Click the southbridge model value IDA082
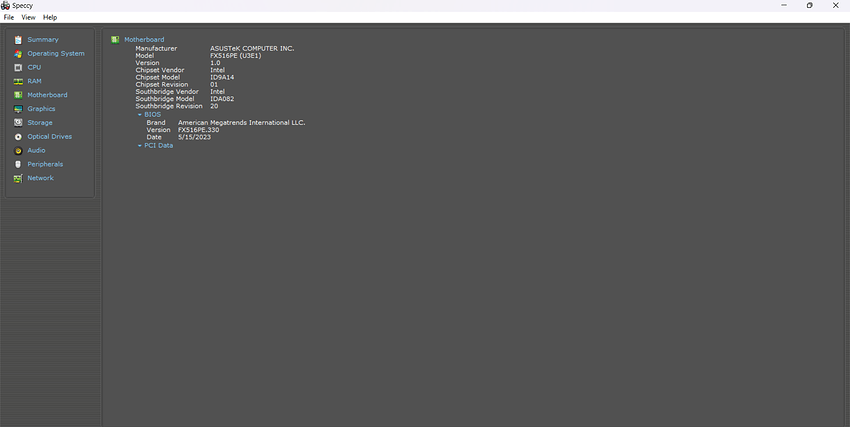This screenshot has height=427, width=850. click(222, 99)
